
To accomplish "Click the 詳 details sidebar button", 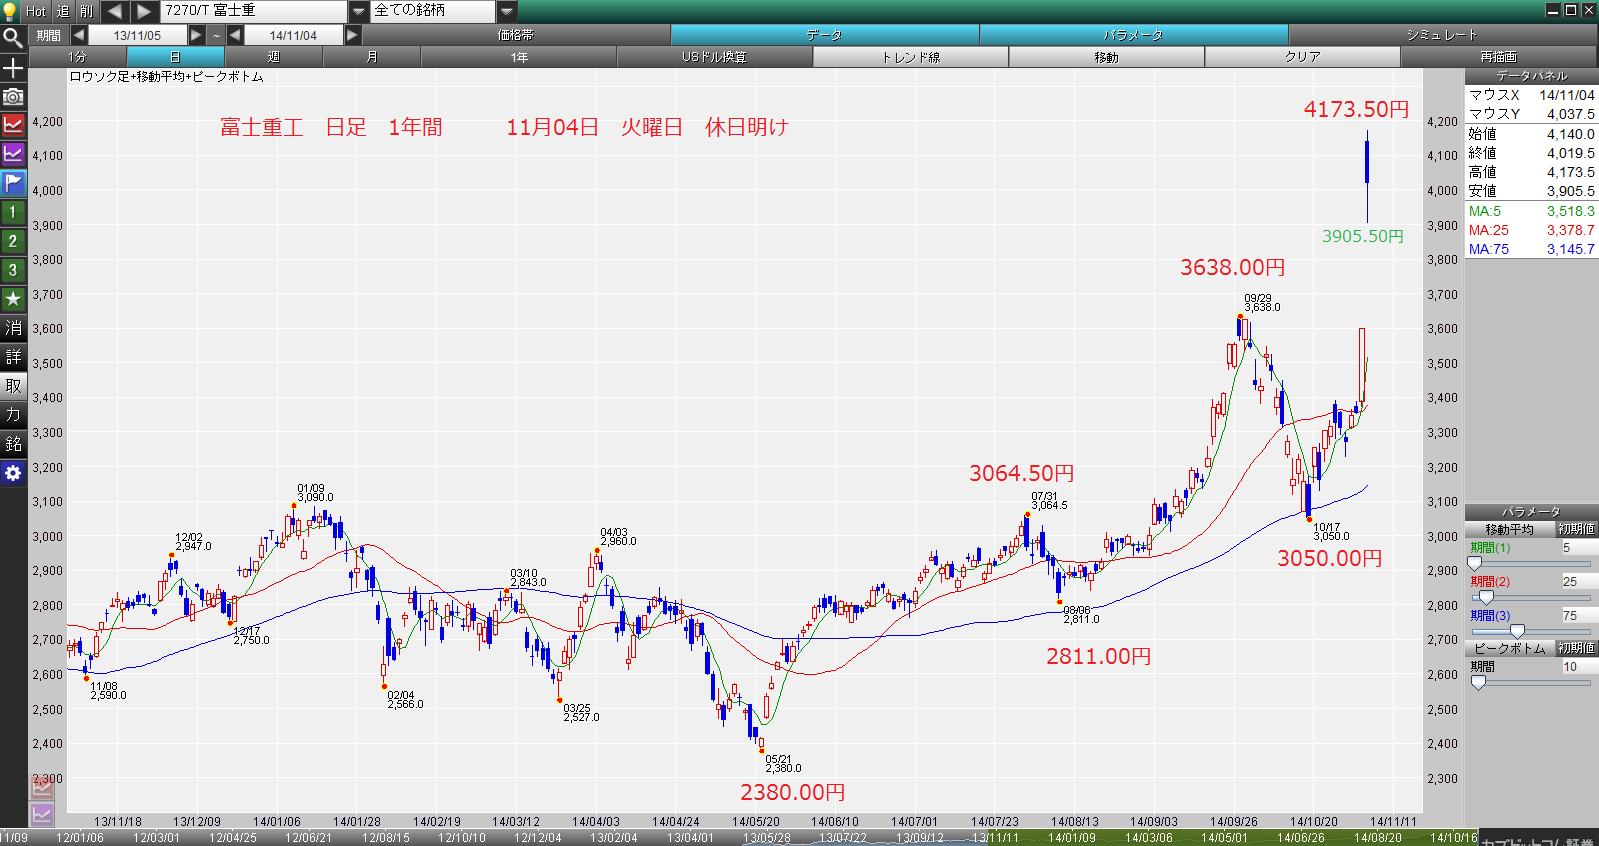I will tap(13, 357).
